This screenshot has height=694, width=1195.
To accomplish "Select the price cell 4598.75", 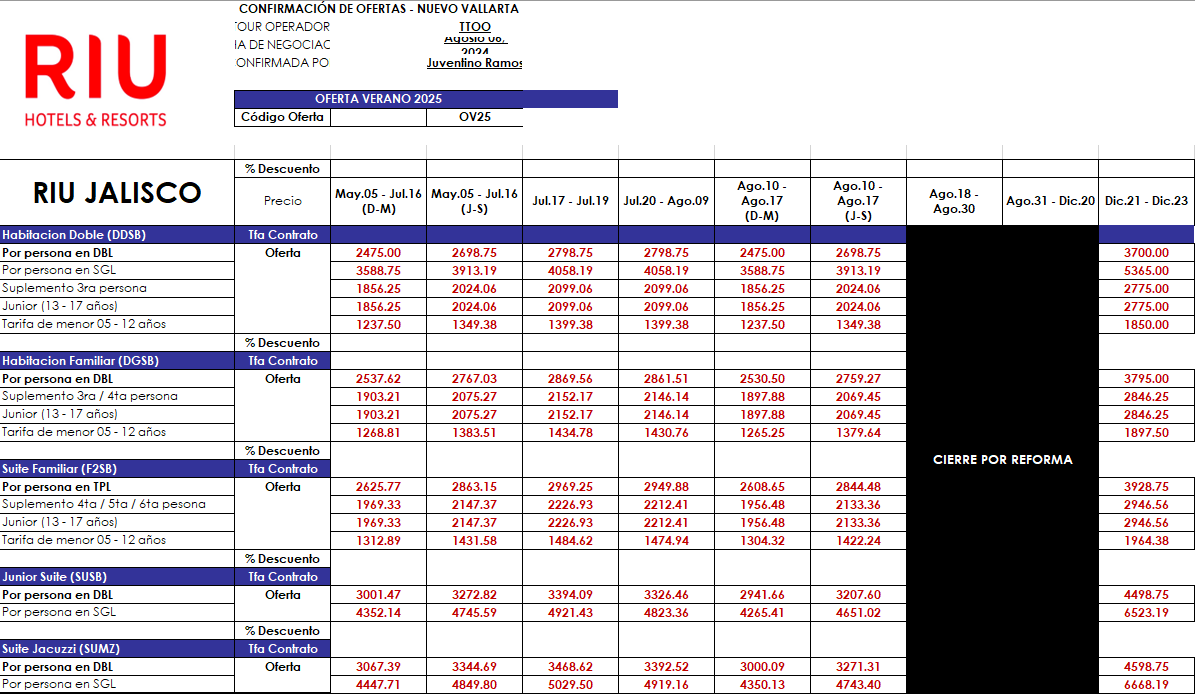I will tap(1146, 667).
